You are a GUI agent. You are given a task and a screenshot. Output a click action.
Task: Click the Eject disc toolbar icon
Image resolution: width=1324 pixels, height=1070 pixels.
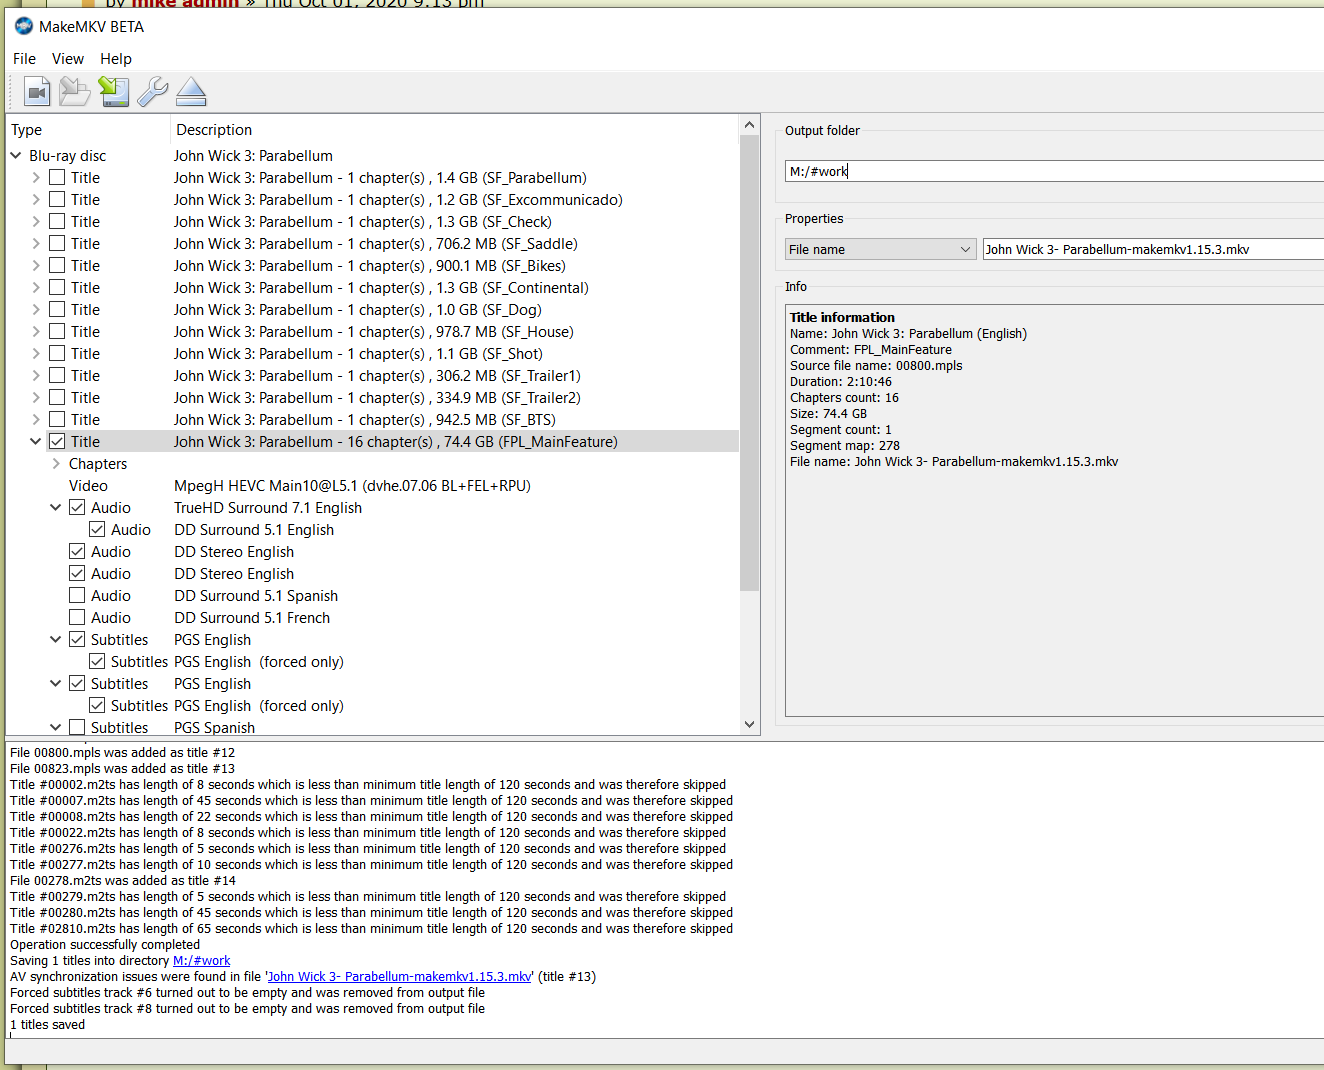[191, 92]
